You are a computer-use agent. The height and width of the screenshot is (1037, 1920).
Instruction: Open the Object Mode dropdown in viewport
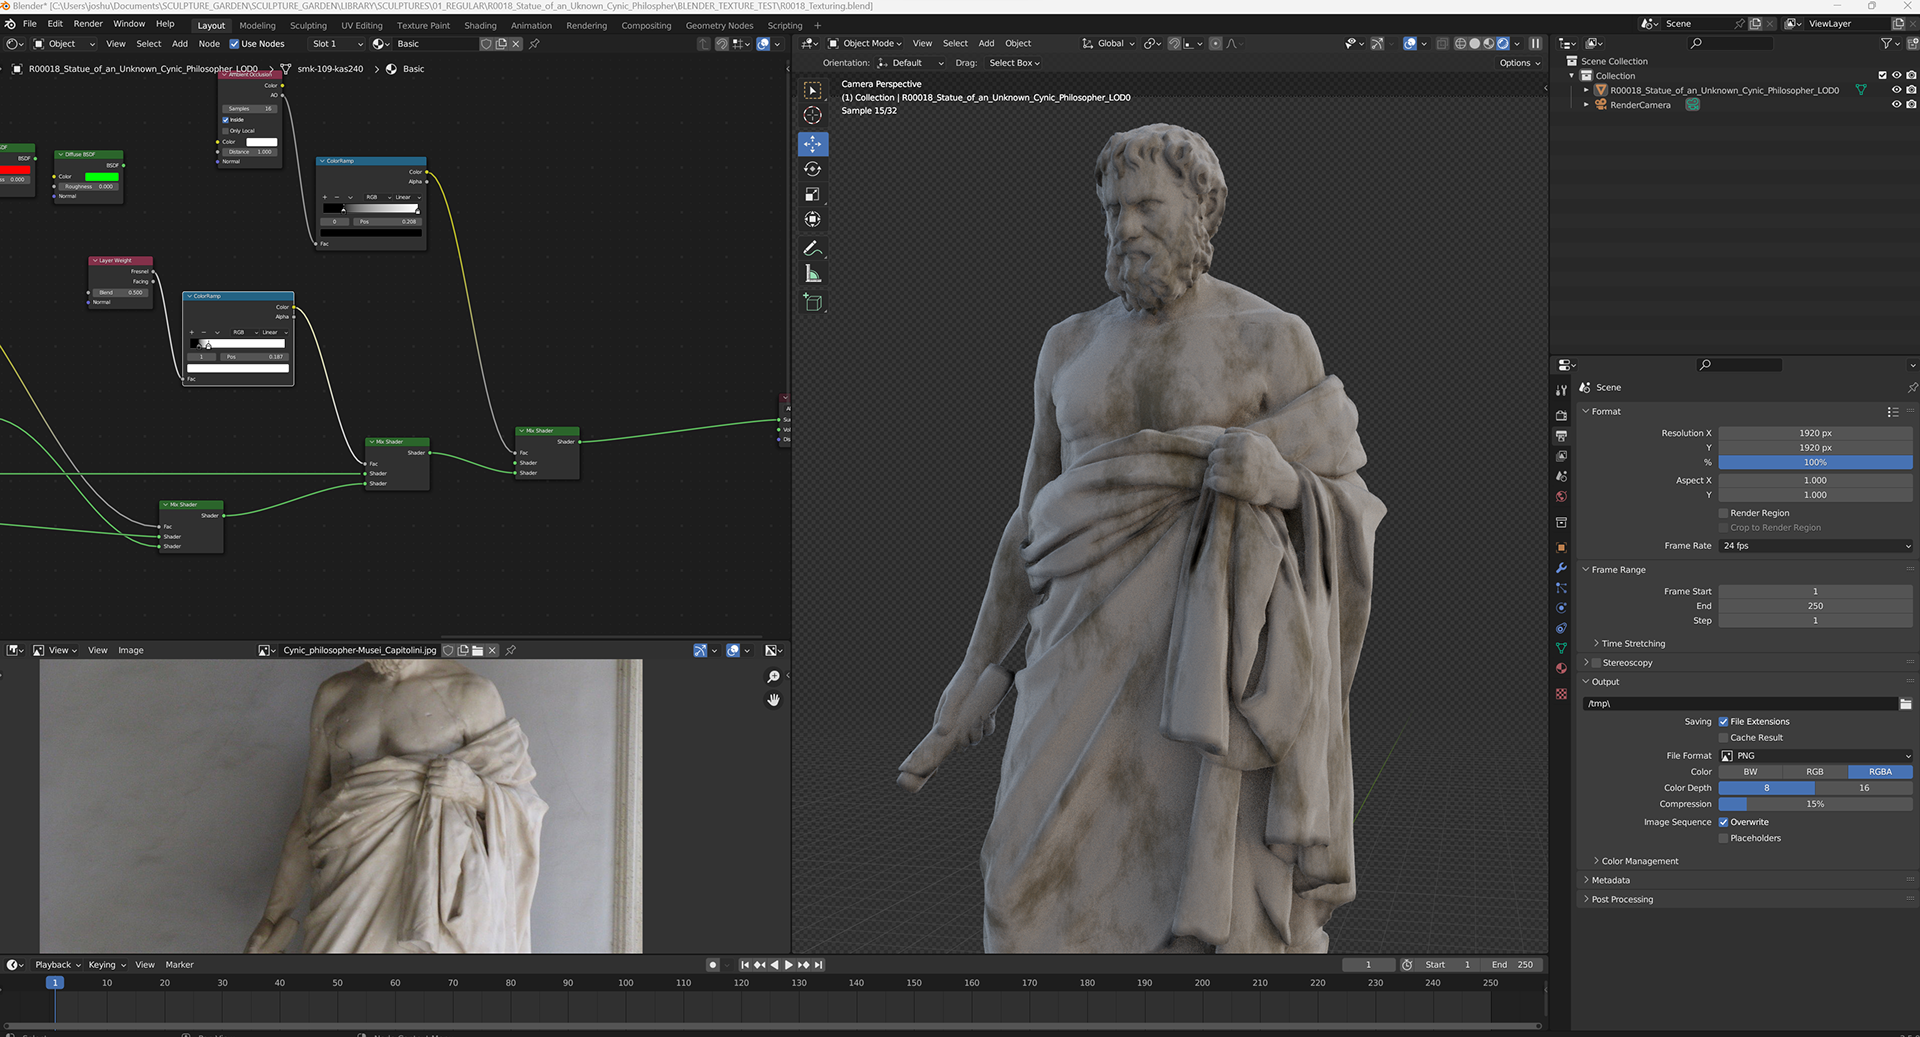click(864, 43)
